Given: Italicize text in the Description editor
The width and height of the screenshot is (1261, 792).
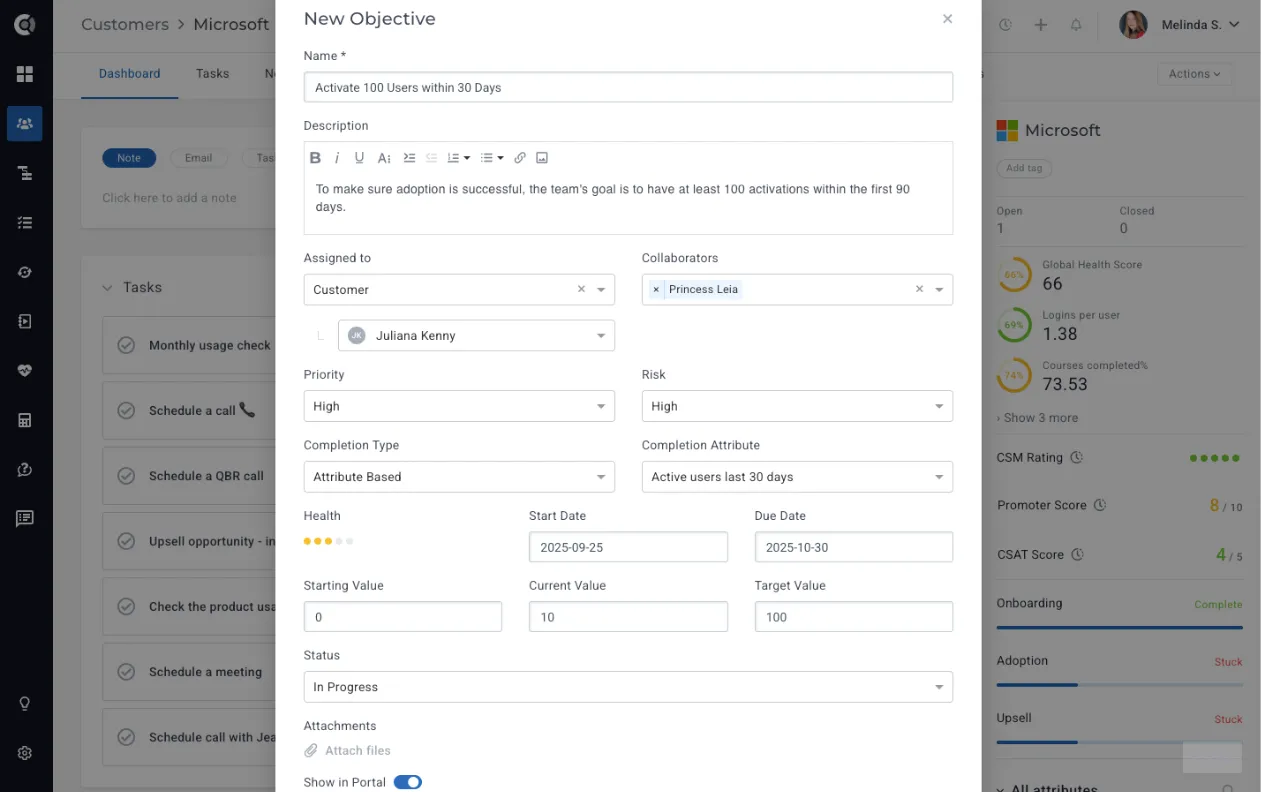Looking at the screenshot, I should point(337,158).
